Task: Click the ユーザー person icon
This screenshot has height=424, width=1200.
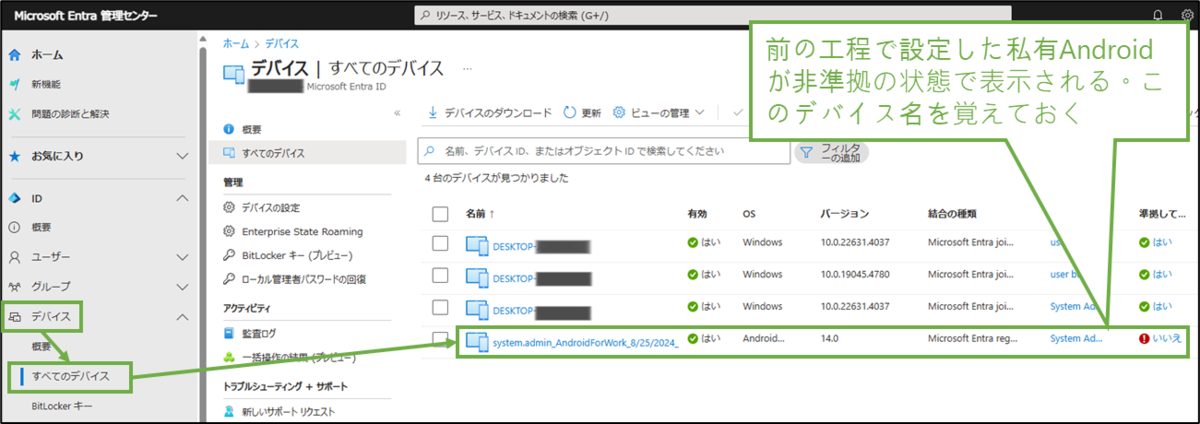Action: pyautogui.click(x=15, y=256)
